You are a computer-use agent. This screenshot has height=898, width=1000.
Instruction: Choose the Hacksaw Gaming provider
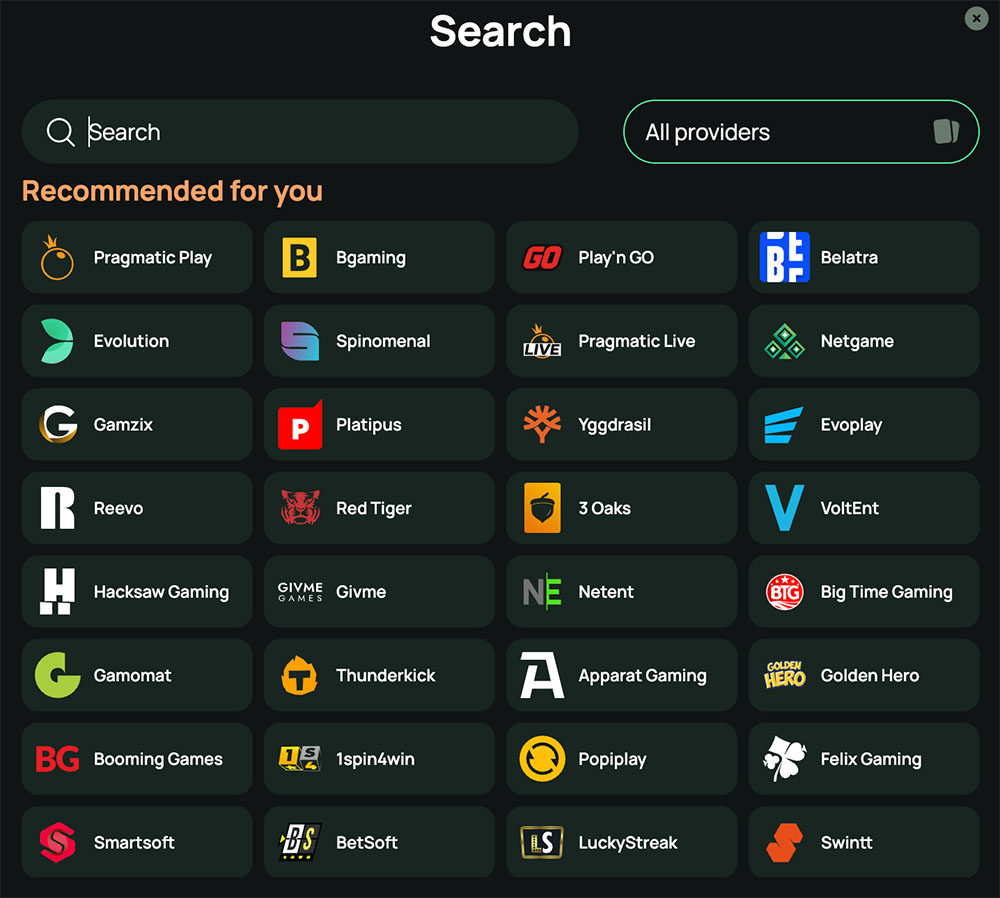coord(137,592)
